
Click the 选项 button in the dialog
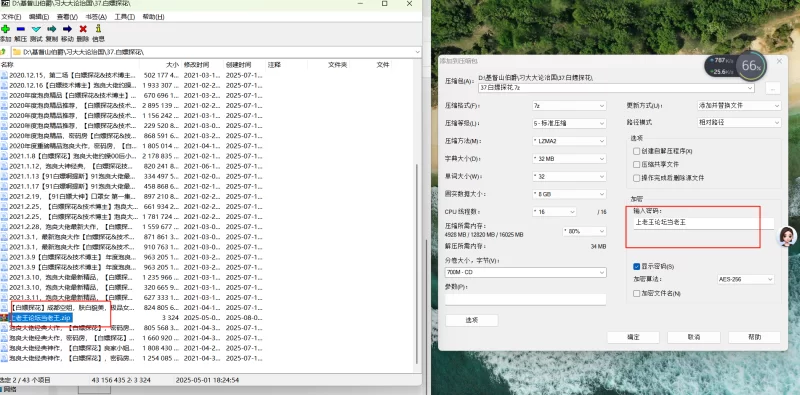pyautogui.click(x=471, y=320)
